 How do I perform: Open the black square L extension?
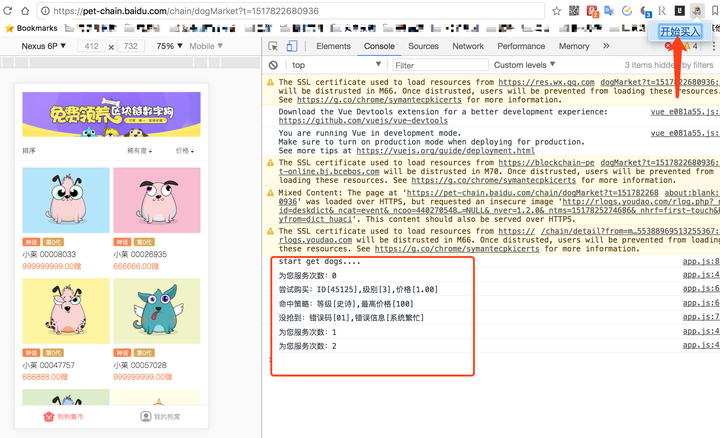(x=680, y=11)
